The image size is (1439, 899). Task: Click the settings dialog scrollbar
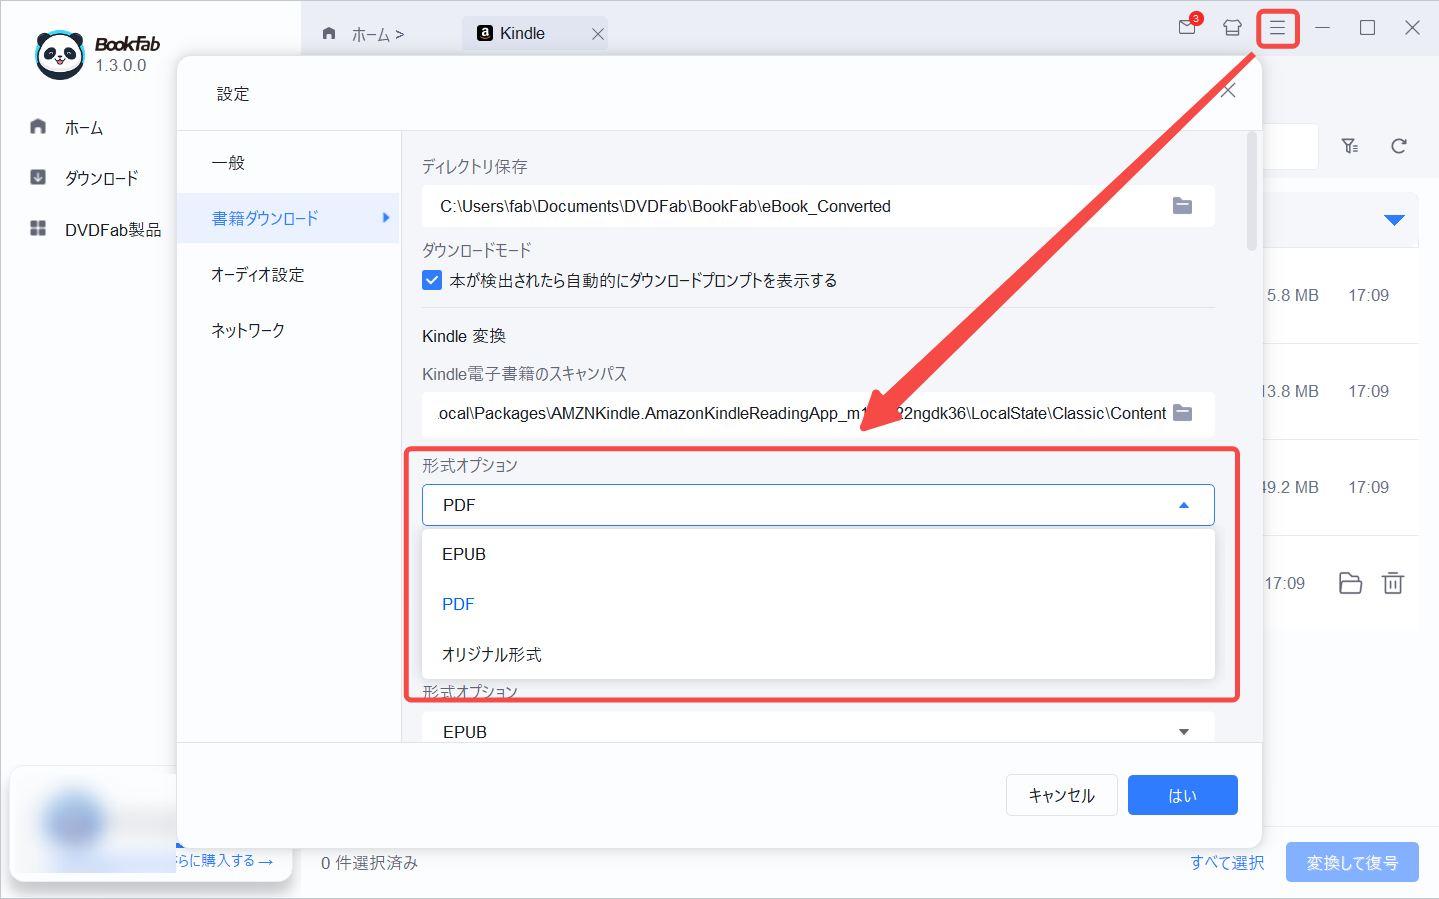pyautogui.click(x=1251, y=191)
